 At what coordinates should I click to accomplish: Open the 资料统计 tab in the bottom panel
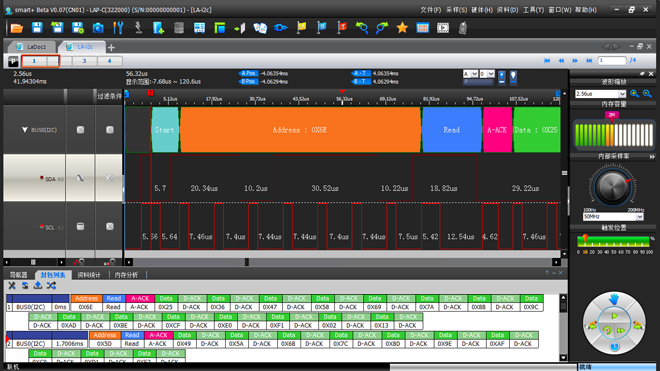coord(89,275)
